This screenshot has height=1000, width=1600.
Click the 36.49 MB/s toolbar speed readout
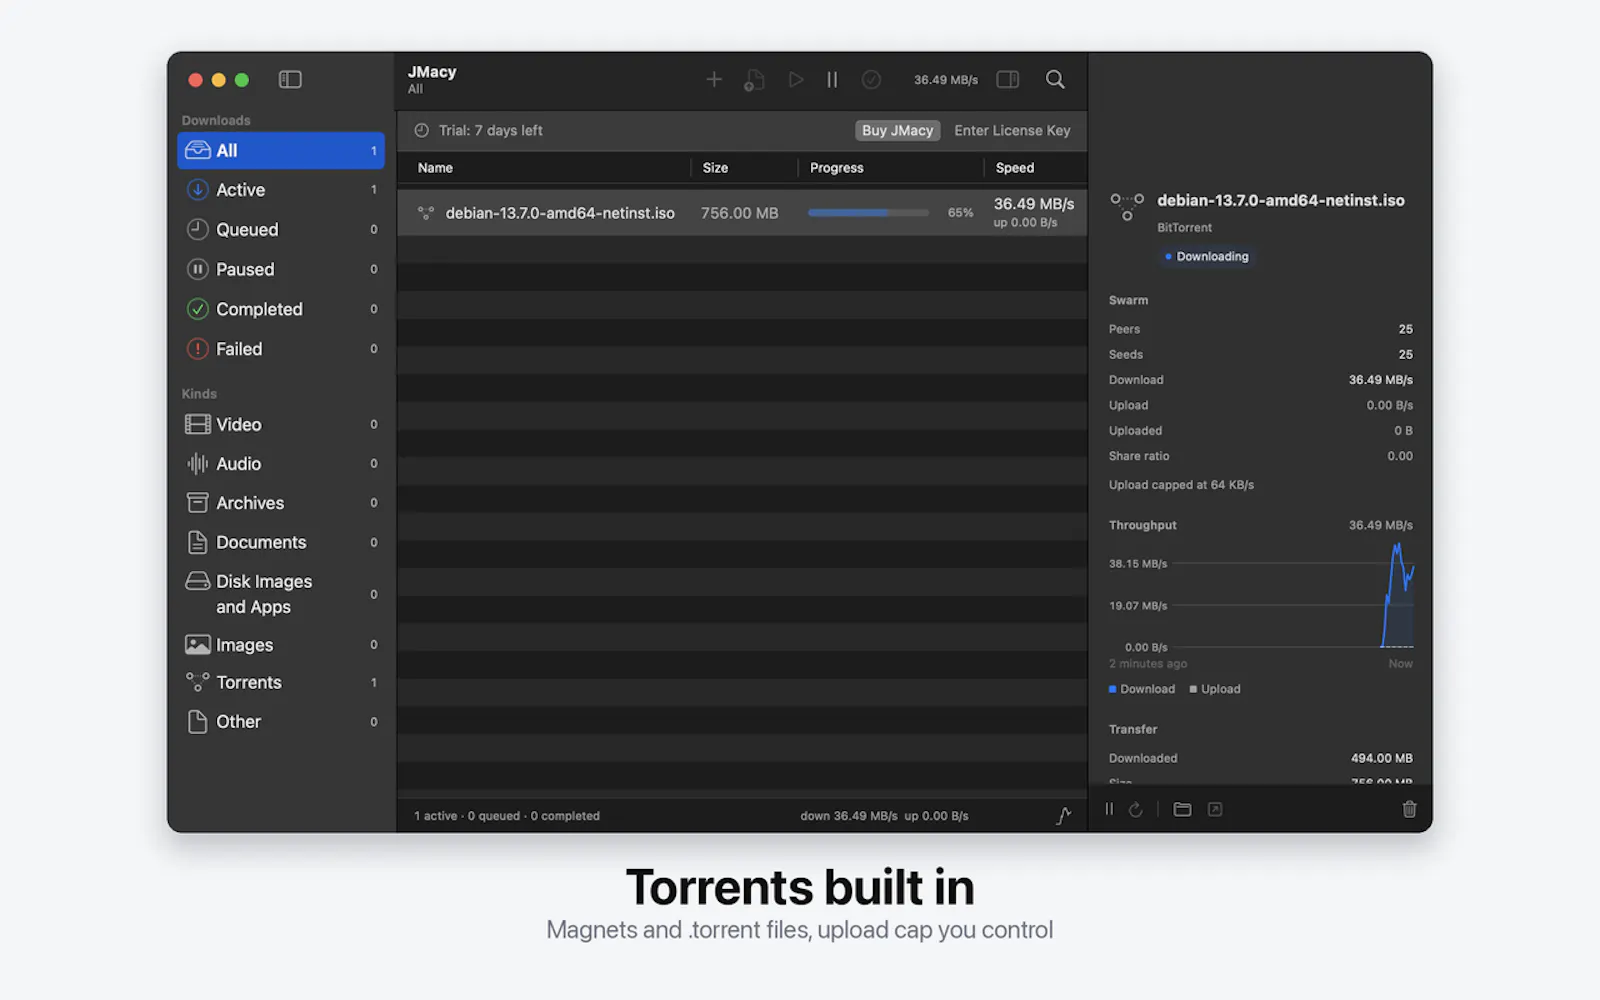point(945,80)
